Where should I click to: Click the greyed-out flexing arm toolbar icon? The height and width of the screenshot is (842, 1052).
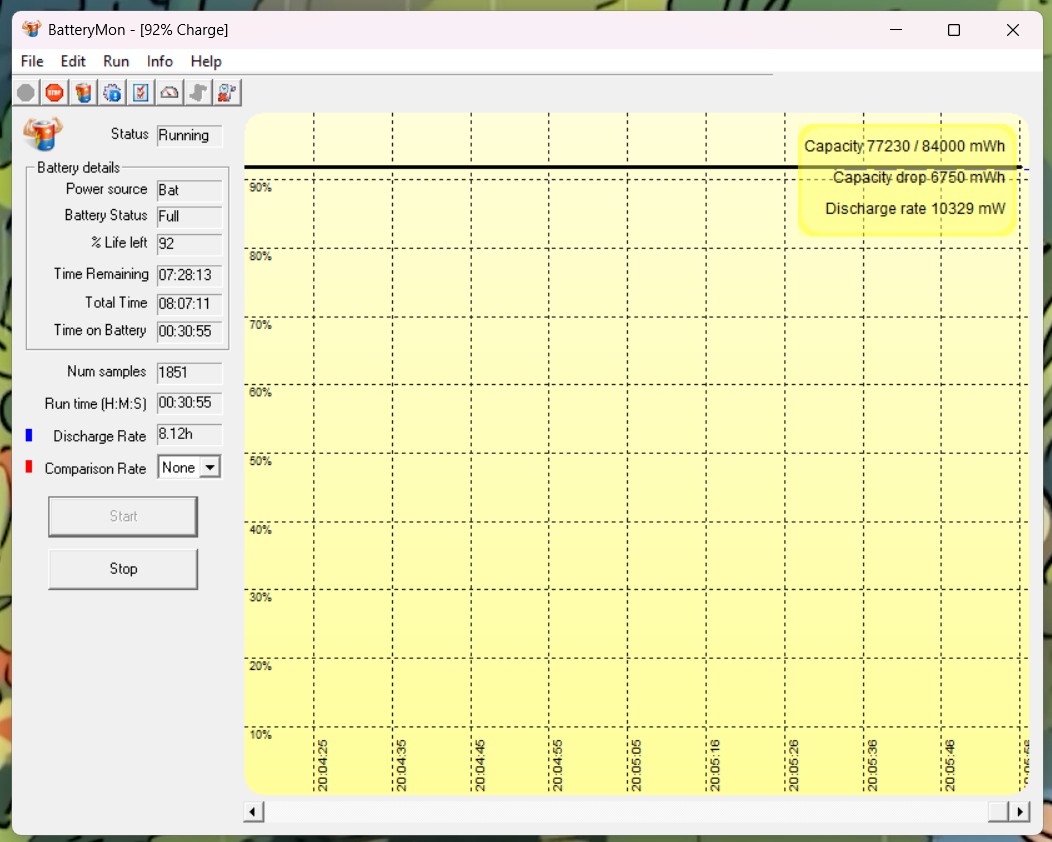click(198, 93)
